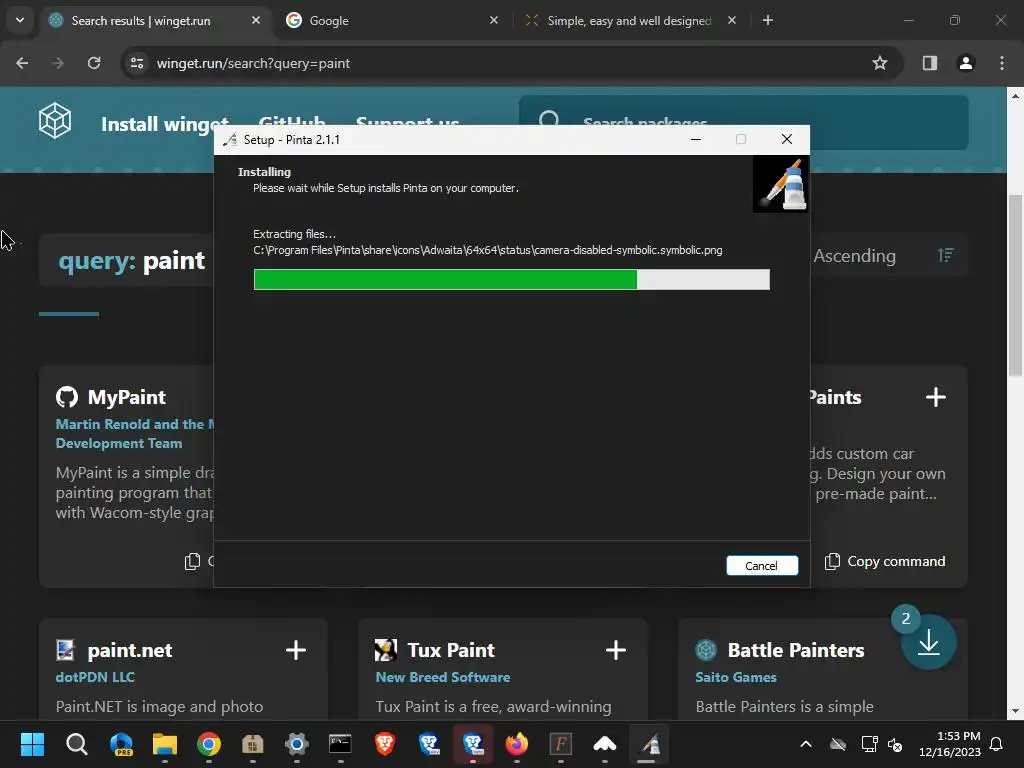The height and width of the screenshot is (768, 1024).
Task: Toggle the Ascending sort order
Action: [x=854, y=256]
